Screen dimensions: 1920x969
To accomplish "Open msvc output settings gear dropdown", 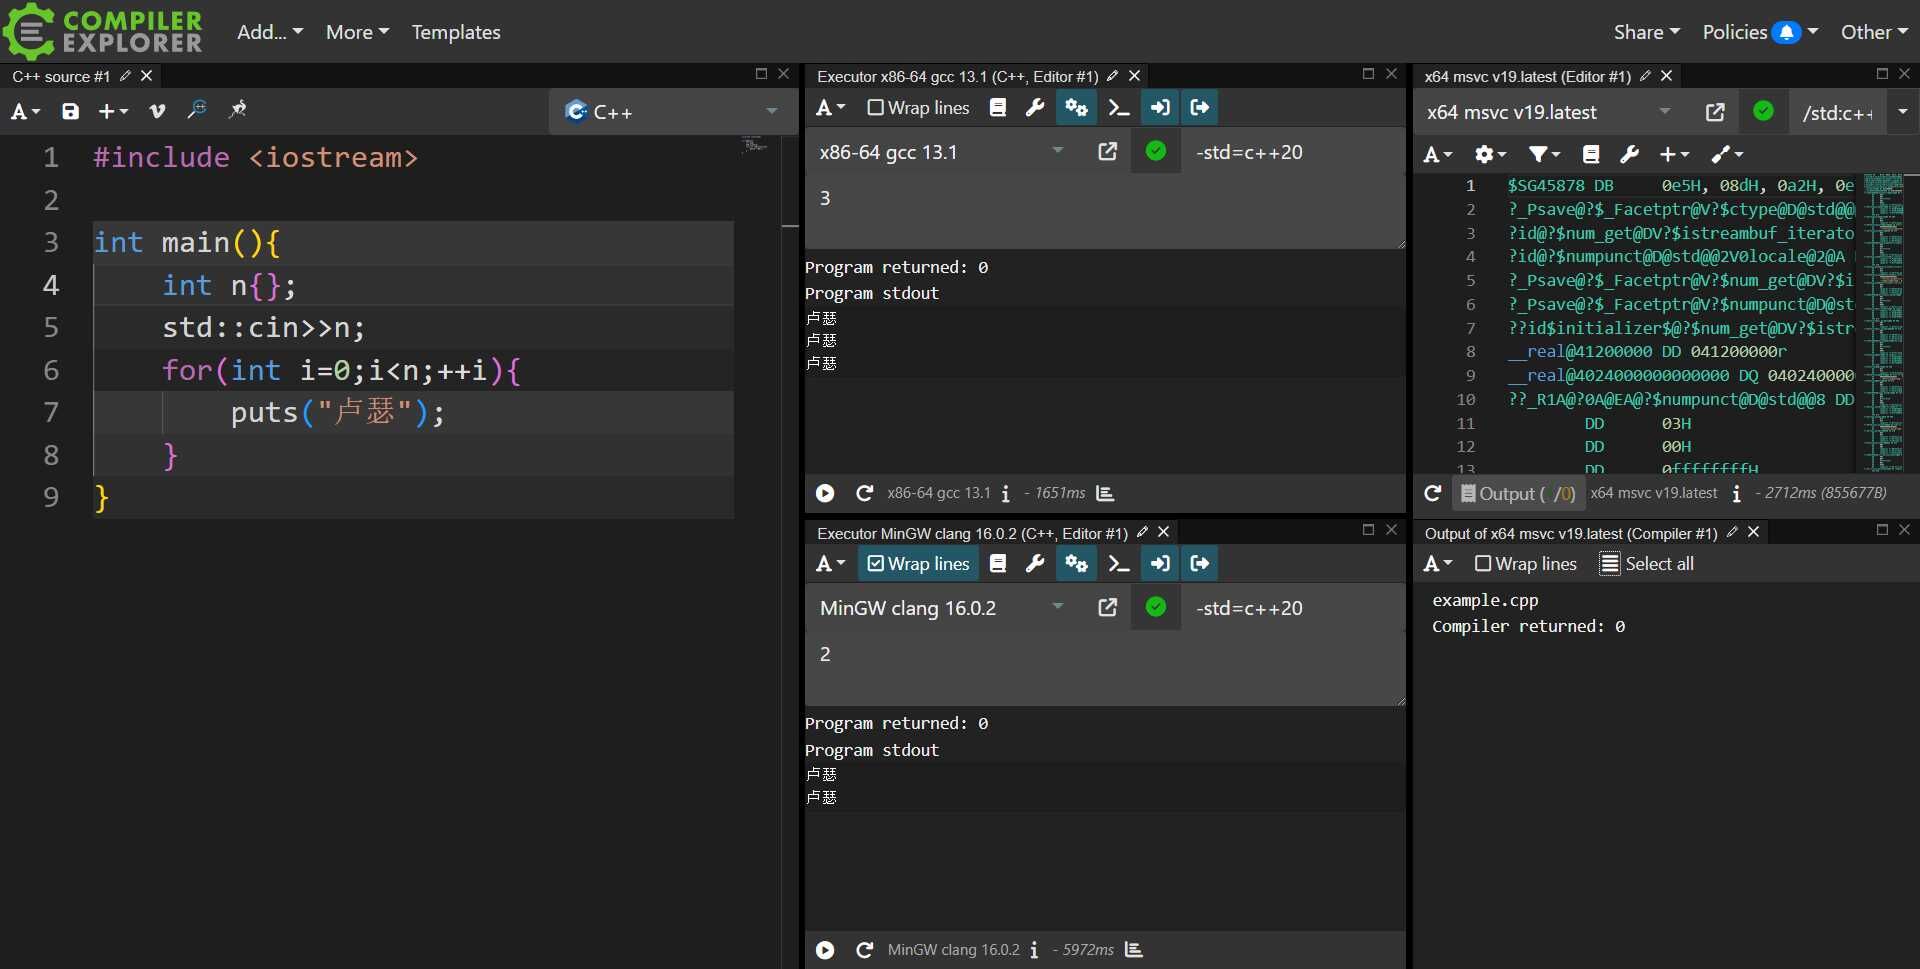I will point(1490,154).
